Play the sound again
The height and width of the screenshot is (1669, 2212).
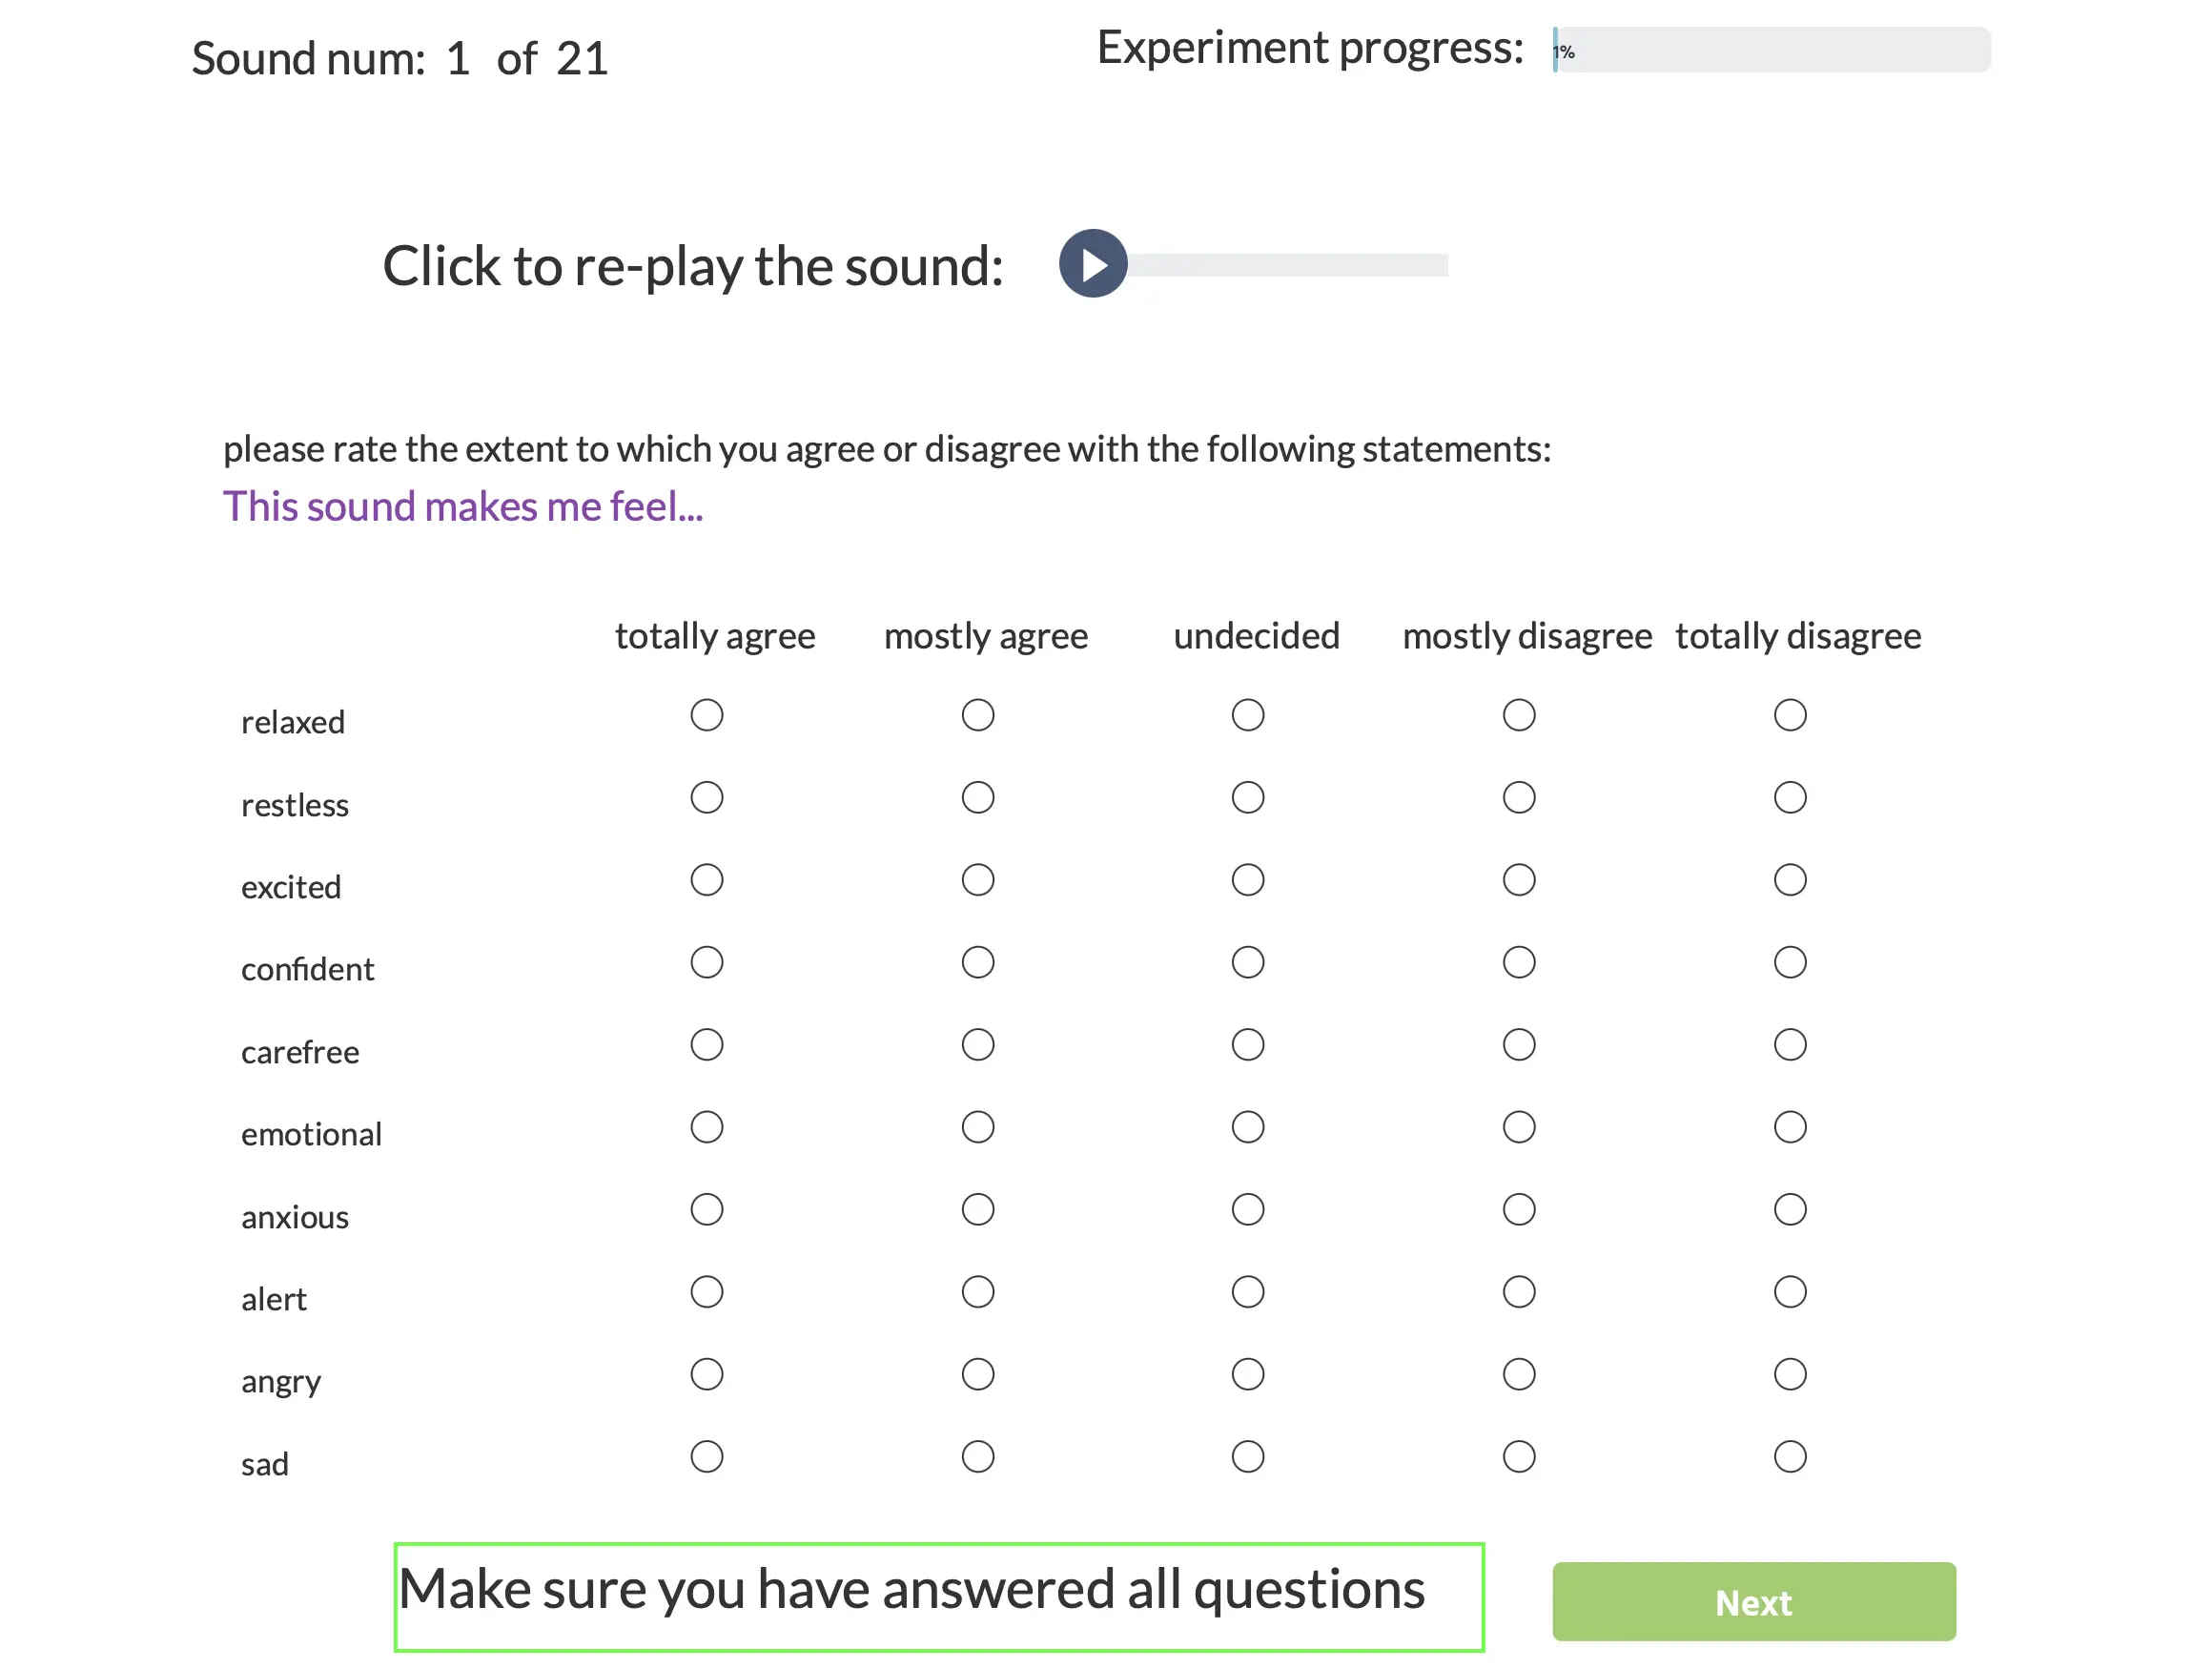tap(1093, 264)
